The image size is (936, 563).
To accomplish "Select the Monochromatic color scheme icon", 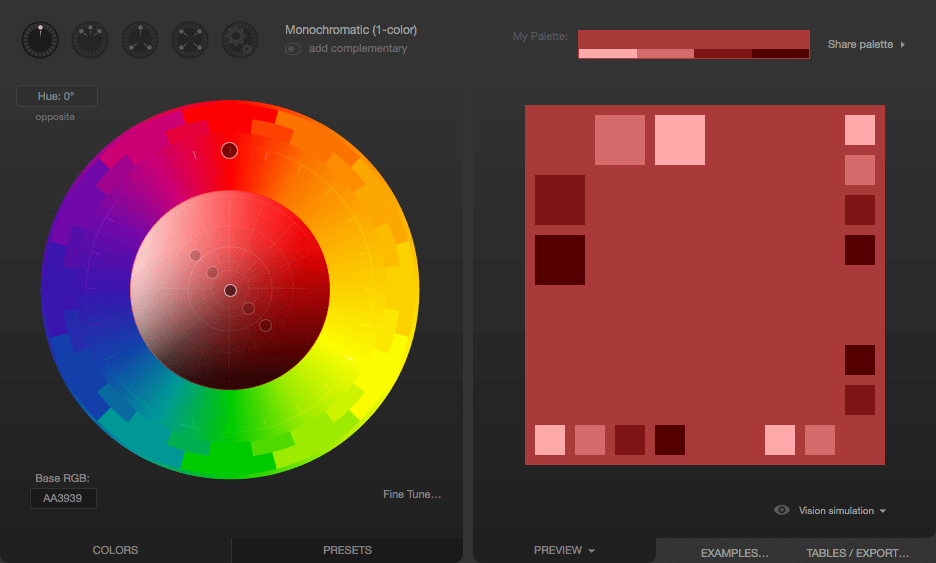I will [x=40, y=40].
